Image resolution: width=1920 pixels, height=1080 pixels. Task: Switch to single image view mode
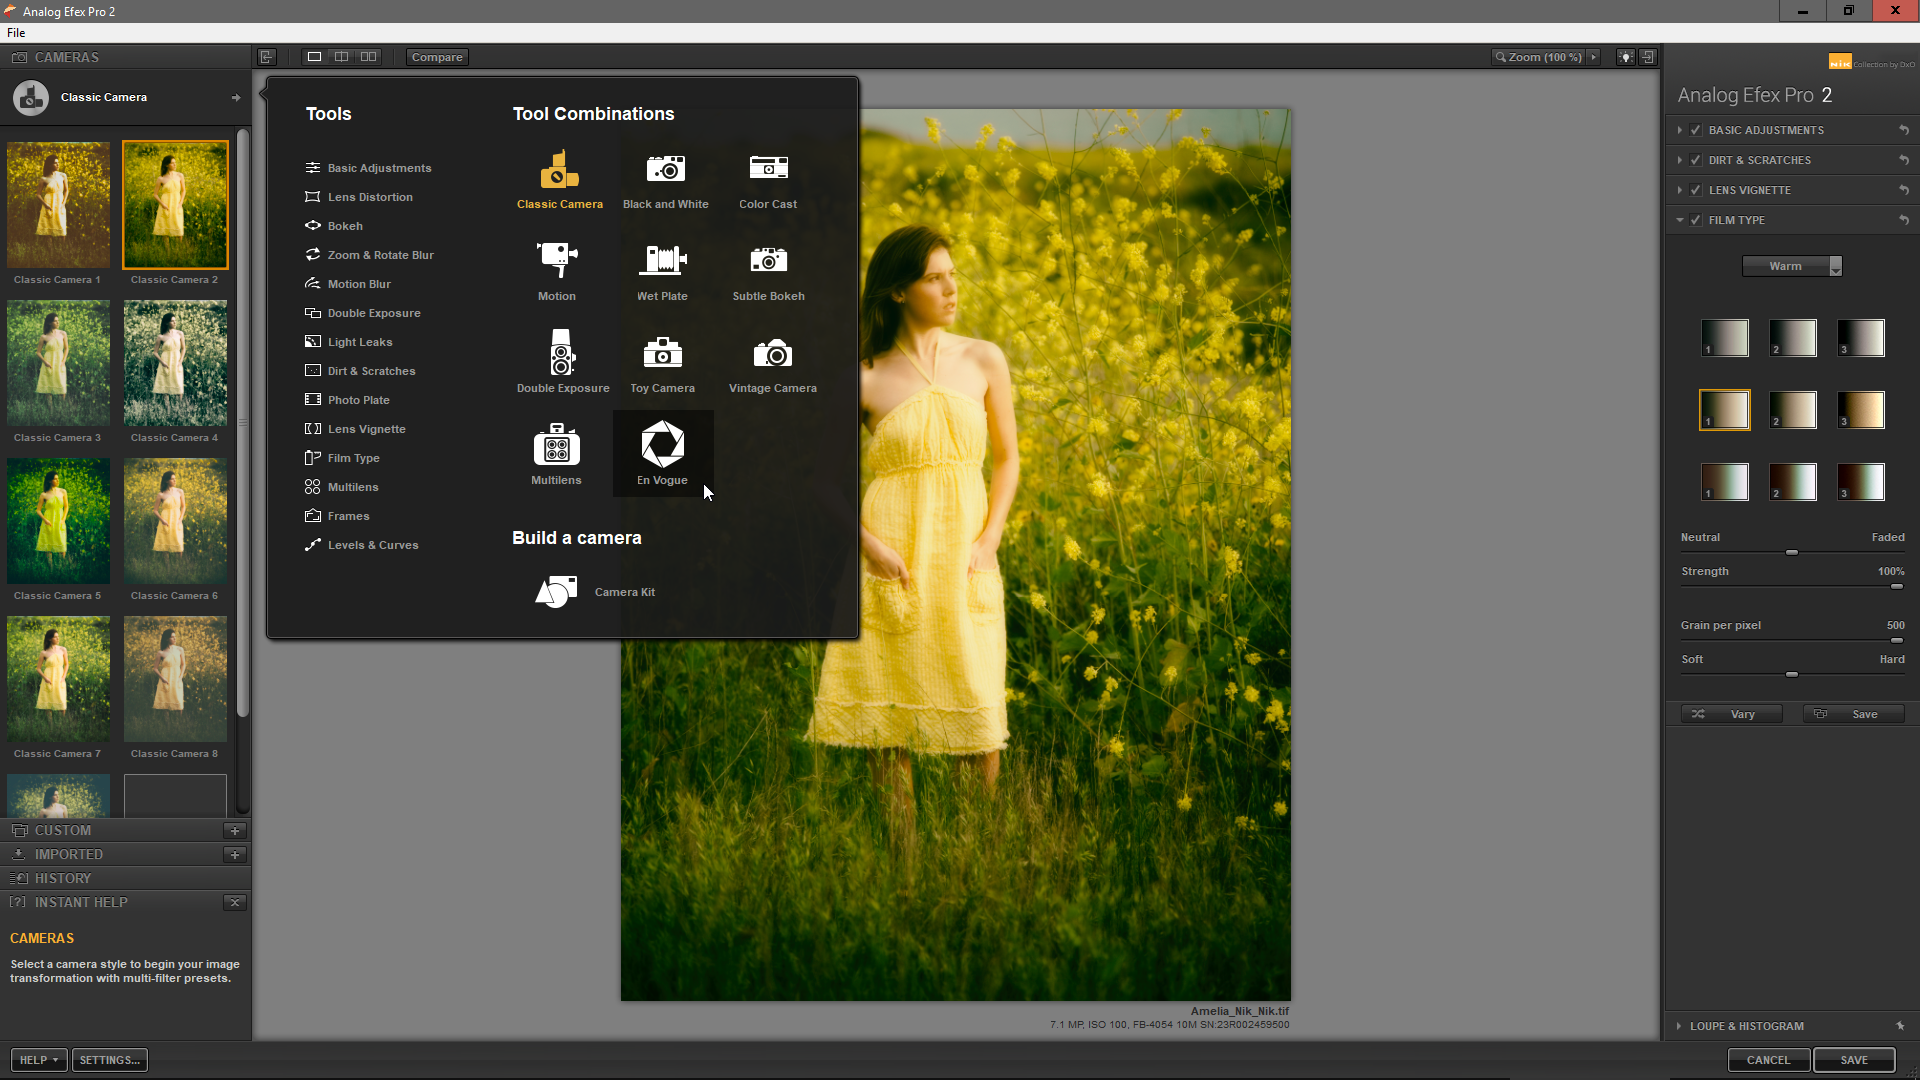click(x=314, y=57)
